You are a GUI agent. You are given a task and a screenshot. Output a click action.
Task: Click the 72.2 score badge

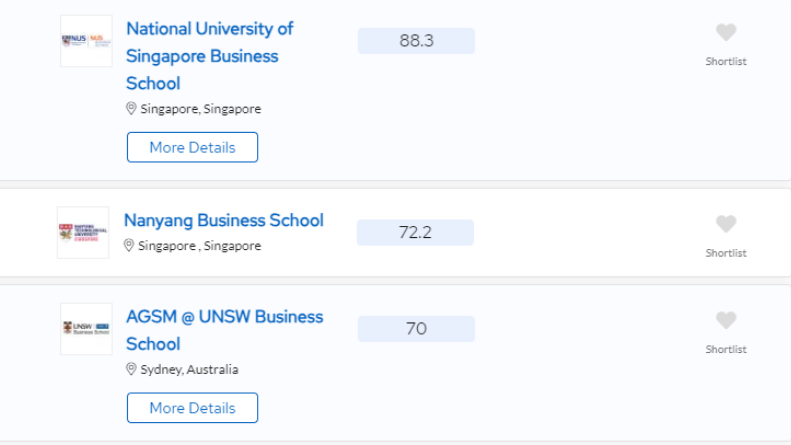tap(415, 233)
